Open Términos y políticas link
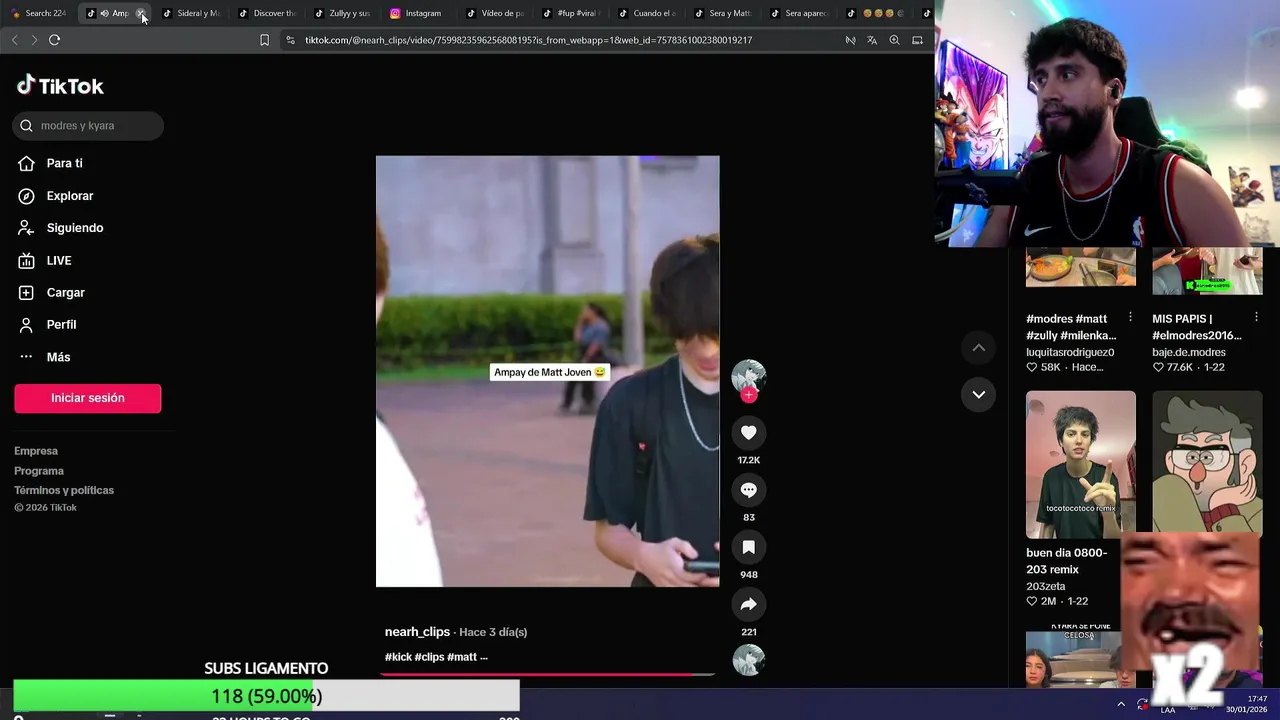Screen dimensions: 1280x720 (x=64, y=490)
